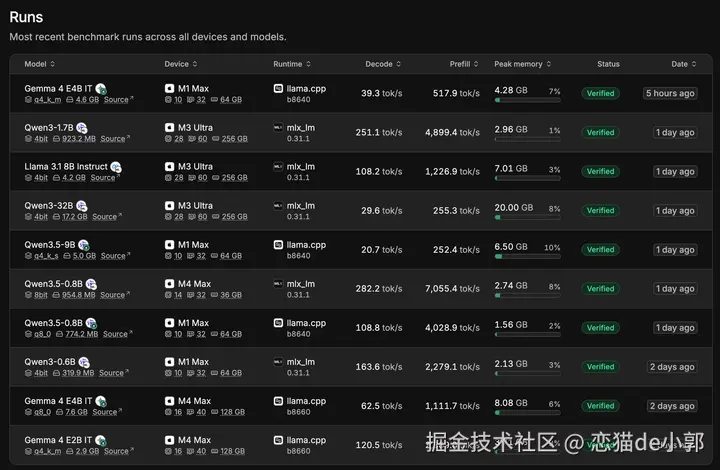Viewport: 720px width, 470px height.
Task: Click the badge icon beside Gemma 4 E4B IT q4_k_m
Action: pos(101,89)
